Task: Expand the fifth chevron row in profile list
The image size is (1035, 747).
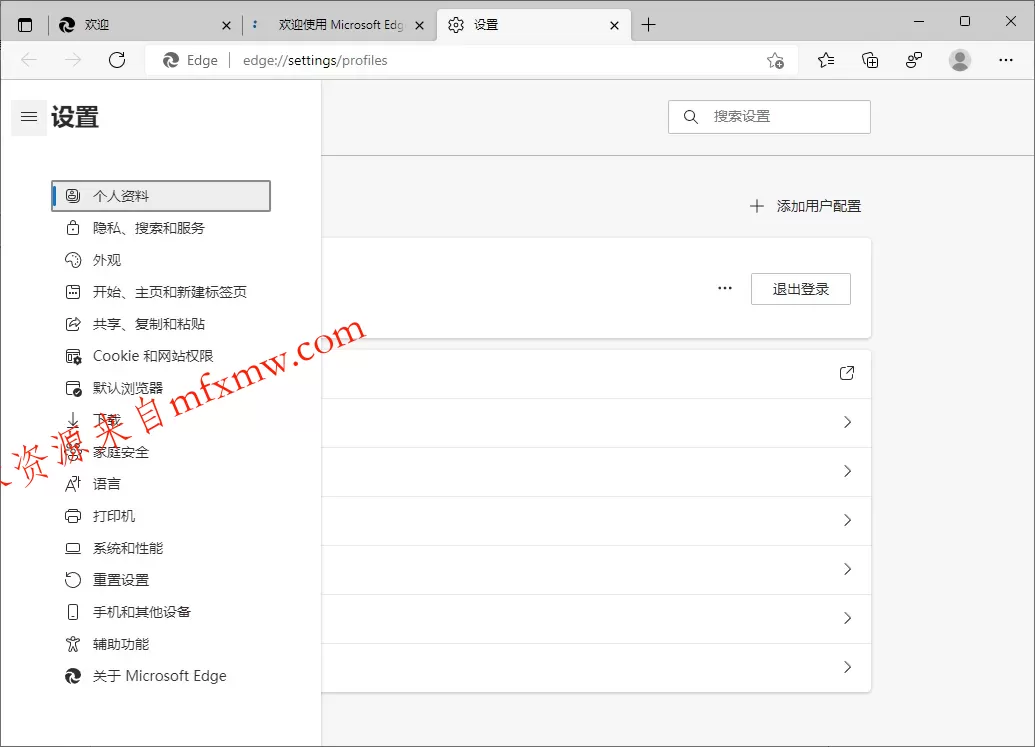Action: click(x=848, y=618)
